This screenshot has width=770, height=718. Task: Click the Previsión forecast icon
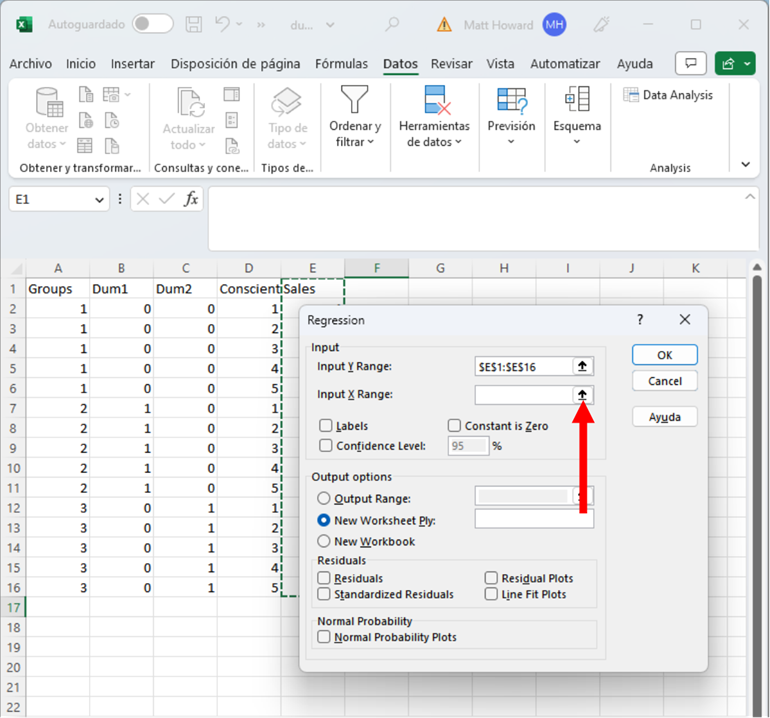pos(511,100)
